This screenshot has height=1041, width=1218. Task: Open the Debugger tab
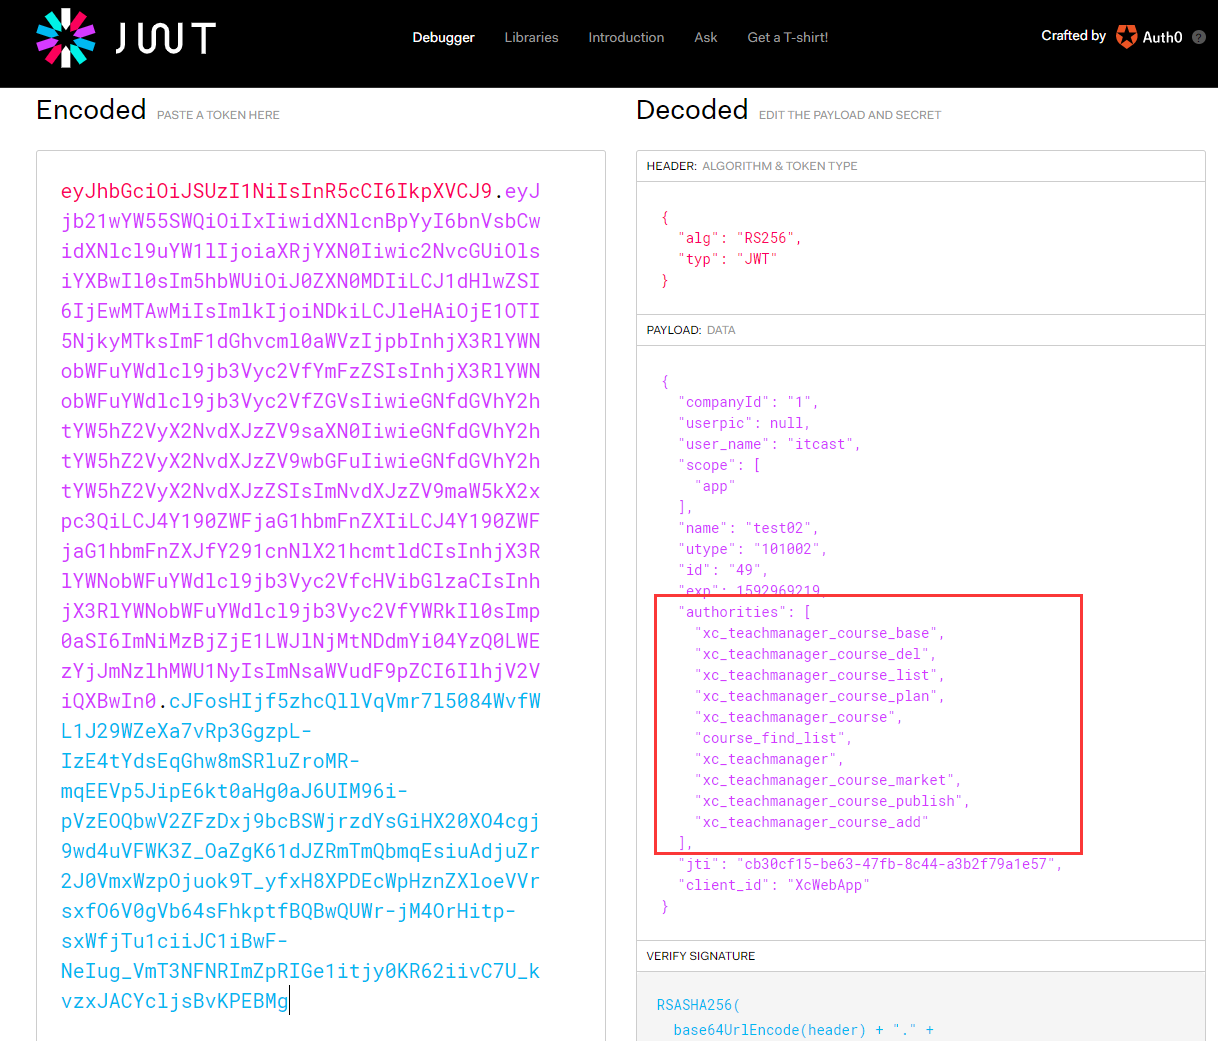click(443, 37)
